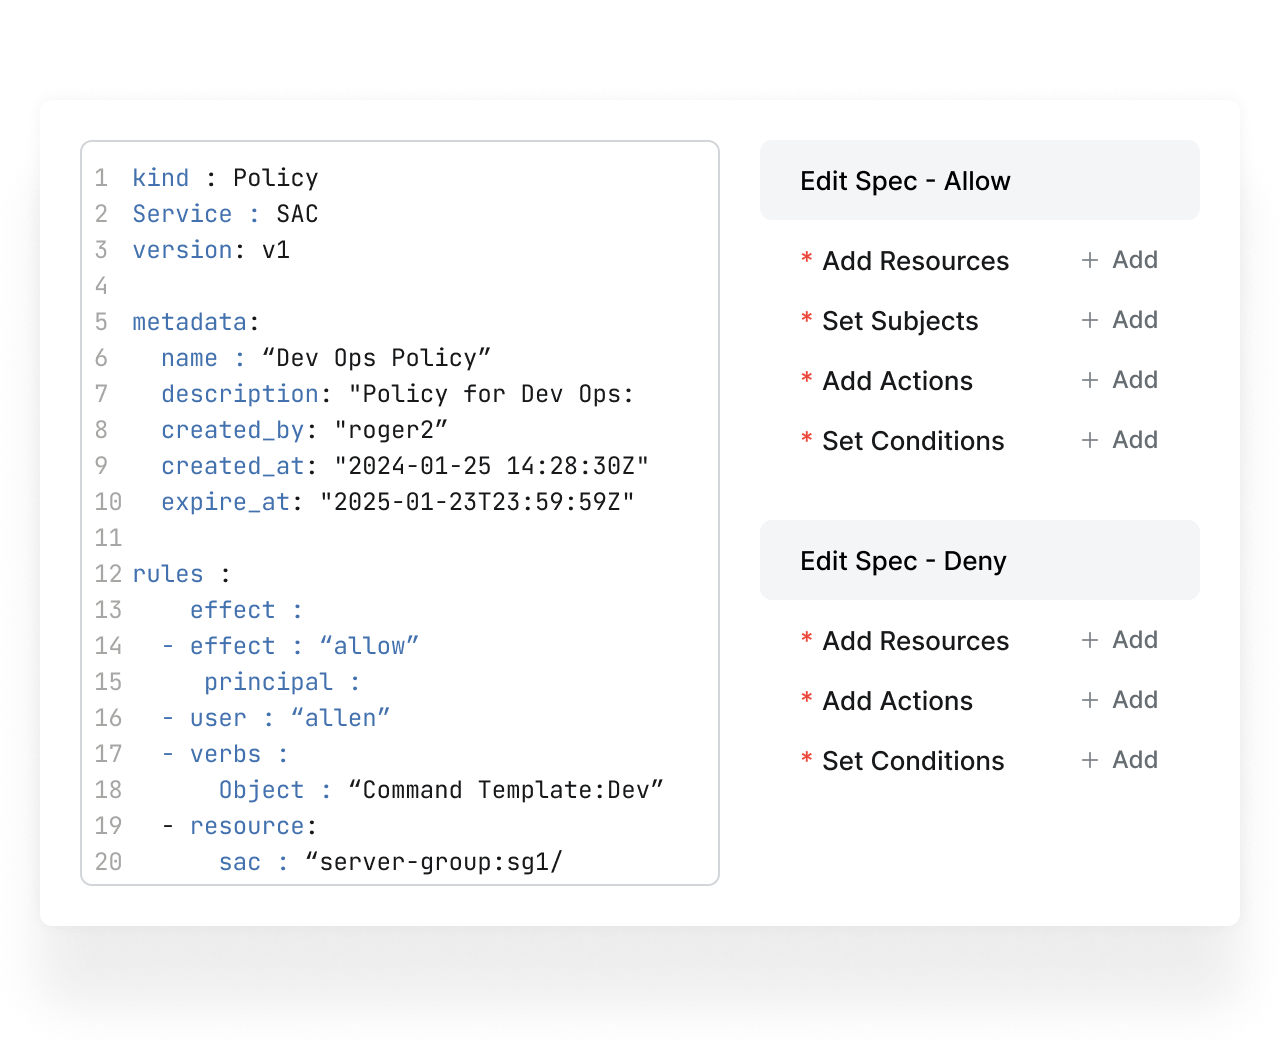Click the "allow" effect value on line 14
1280x1040 pixels.
369,646
